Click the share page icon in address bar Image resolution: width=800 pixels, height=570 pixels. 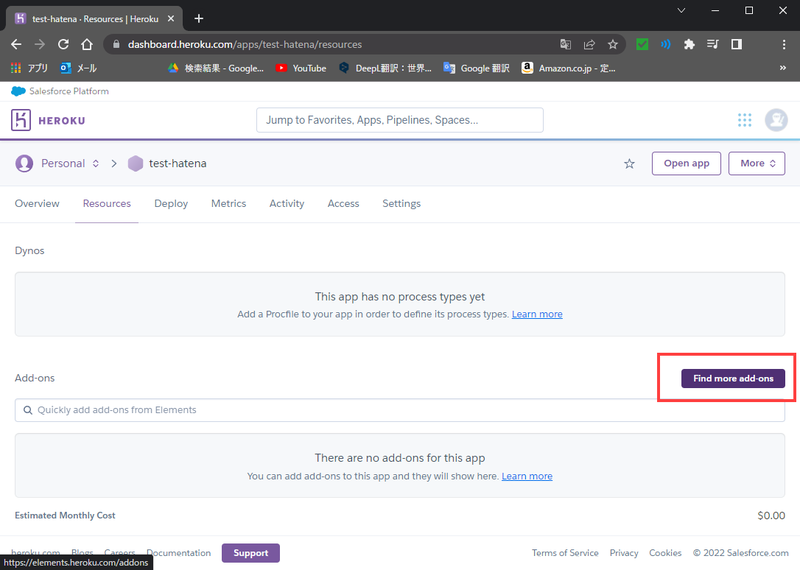tap(589, 44)
